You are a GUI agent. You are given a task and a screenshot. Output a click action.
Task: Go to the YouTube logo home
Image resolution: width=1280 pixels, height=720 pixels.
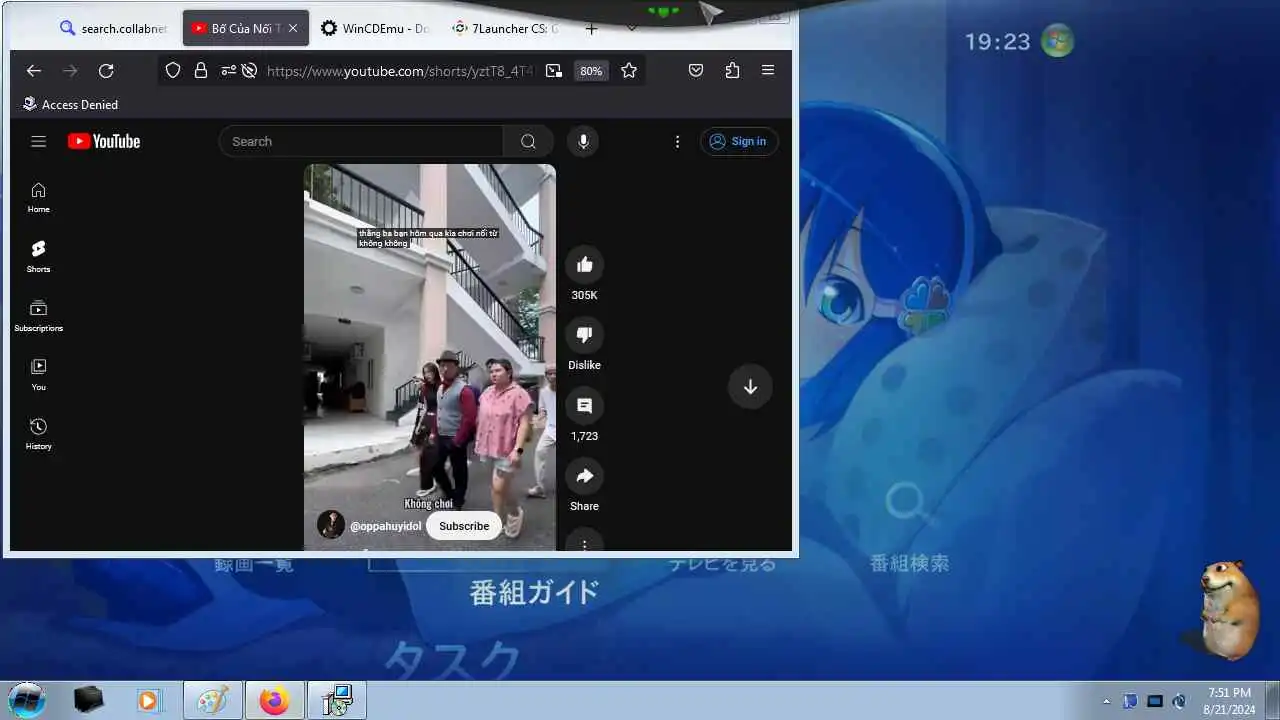(104, 141)
